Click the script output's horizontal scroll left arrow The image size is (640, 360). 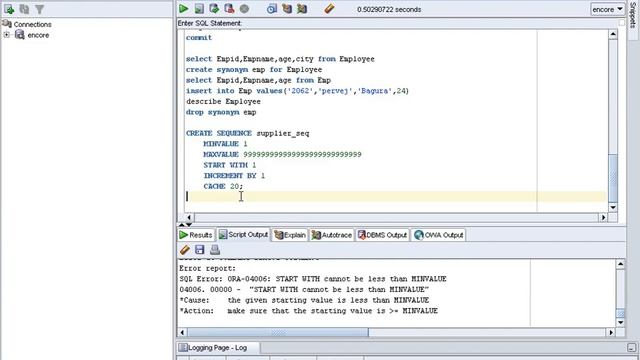click(182, 333)
